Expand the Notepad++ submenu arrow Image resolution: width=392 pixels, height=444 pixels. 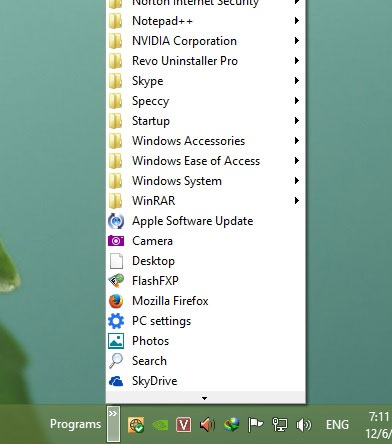[296, 21]
